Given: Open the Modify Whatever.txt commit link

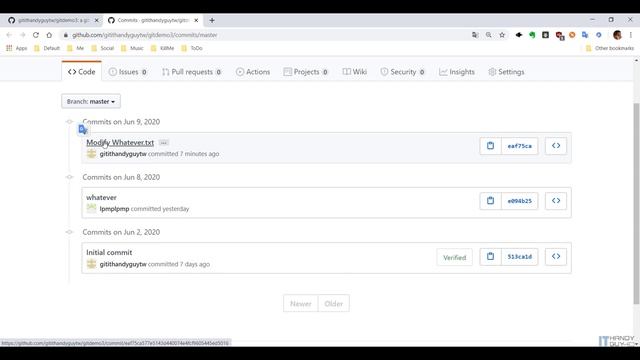Looking at the screenshot, I should click(x=120, y=142).
